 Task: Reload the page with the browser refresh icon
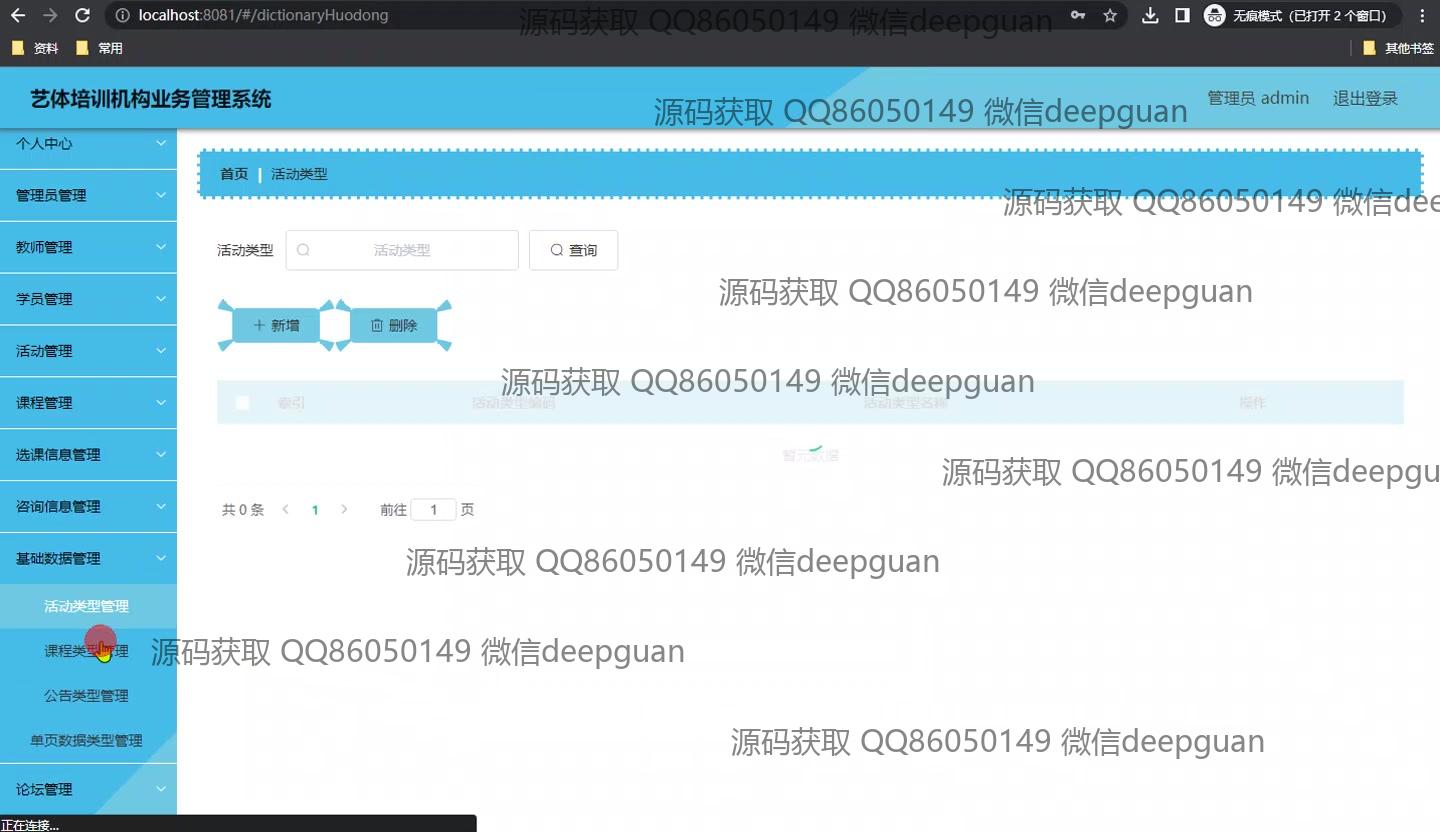coord(83,15)
